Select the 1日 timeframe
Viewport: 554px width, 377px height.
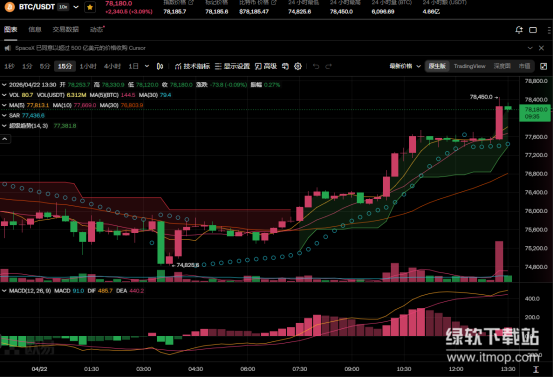point(133,66)
